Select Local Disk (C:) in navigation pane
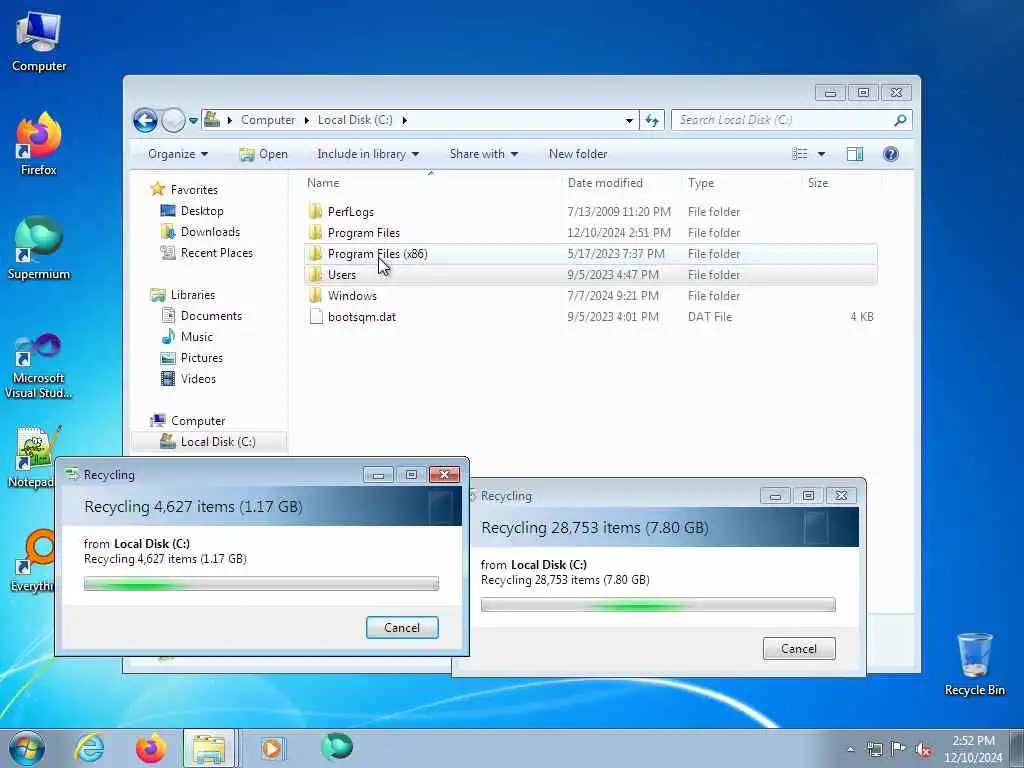 coord(209,441)
